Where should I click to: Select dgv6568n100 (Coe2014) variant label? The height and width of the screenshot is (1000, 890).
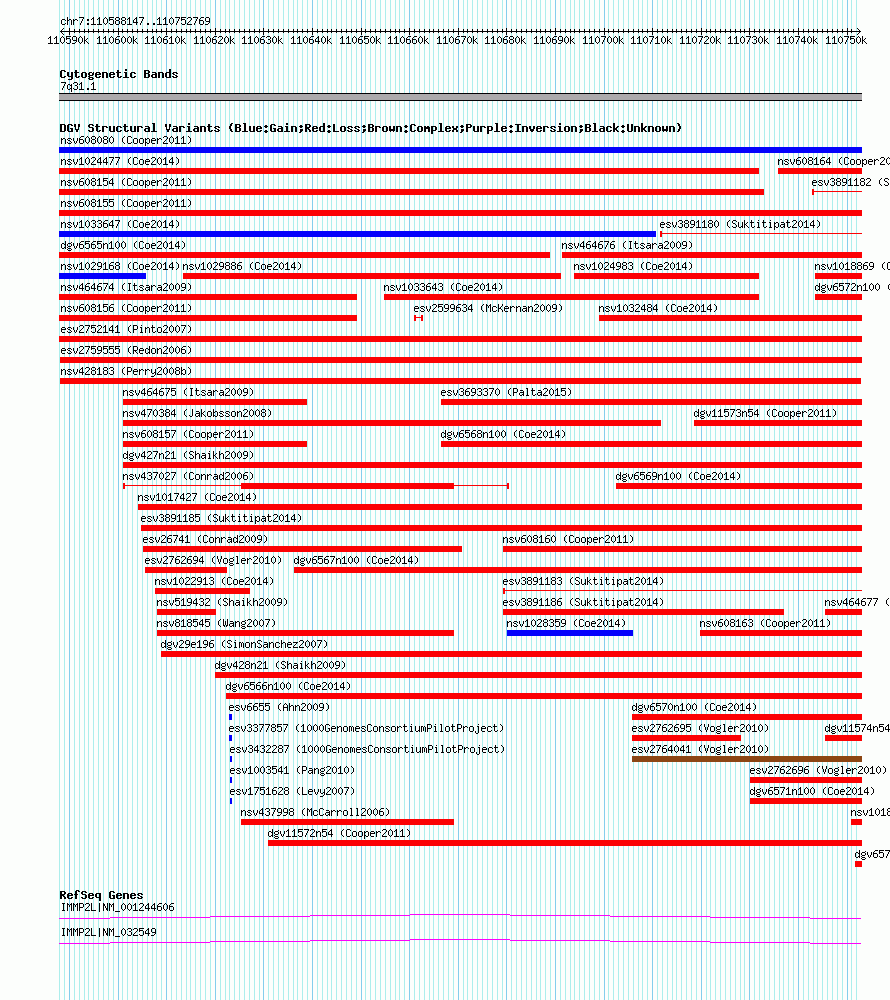[503, 435]
